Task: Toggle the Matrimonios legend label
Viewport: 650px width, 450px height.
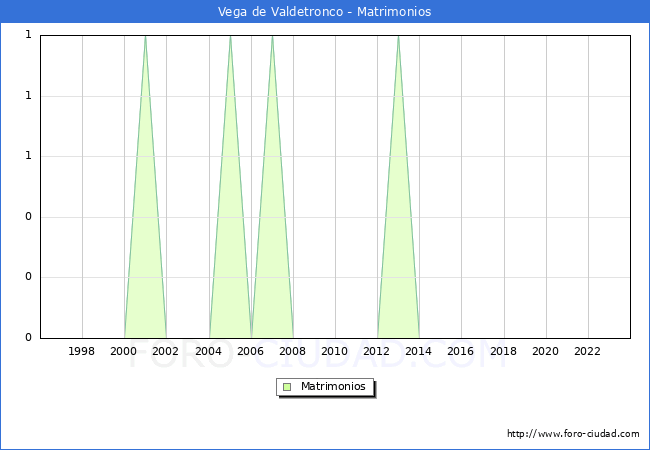Action: 334,387
